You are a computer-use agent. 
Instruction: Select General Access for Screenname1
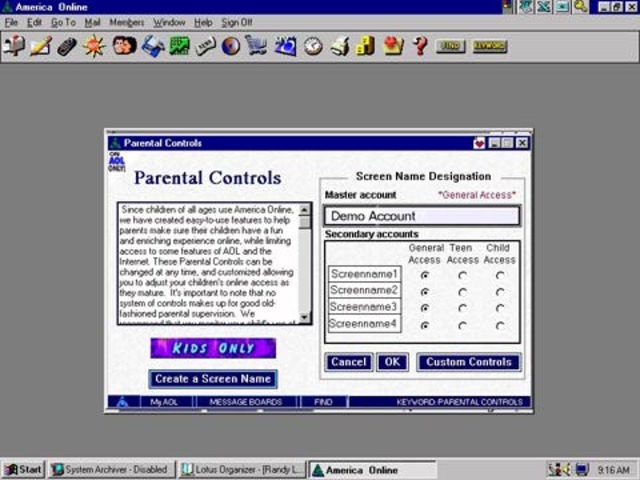click(425, 276)
